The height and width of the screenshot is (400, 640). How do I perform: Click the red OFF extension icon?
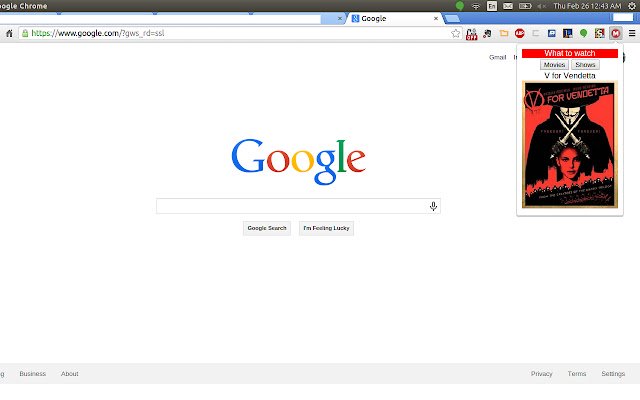tap(471, 34)
